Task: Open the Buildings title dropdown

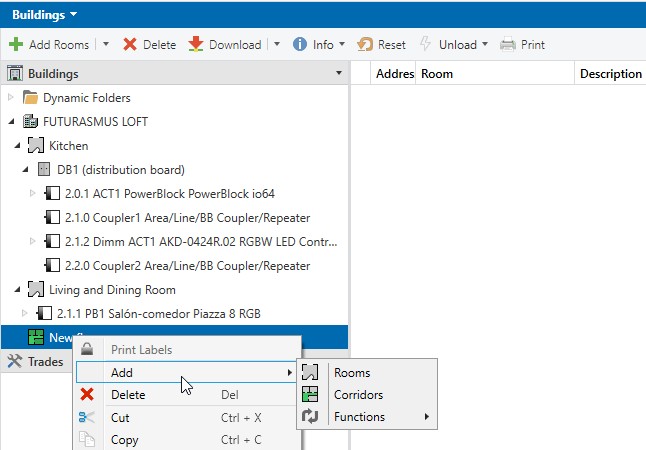Action: [x=74, y=15]
